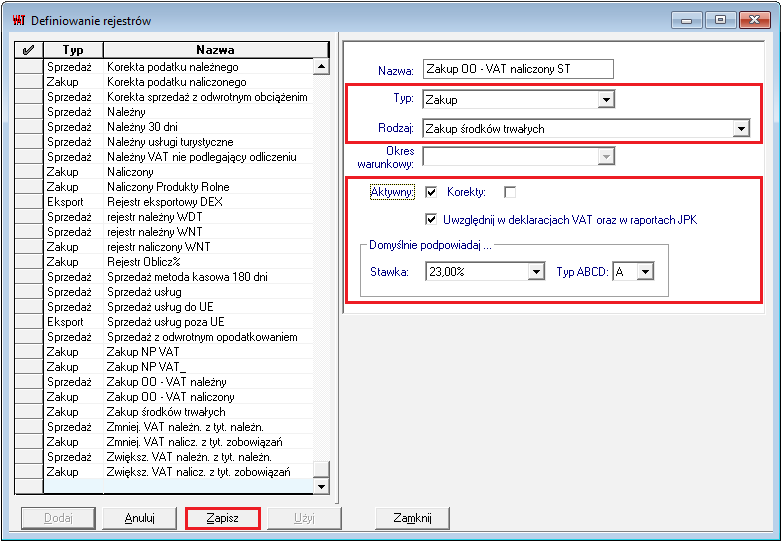Click the Nazwa input field

click(x=518, y=69)
